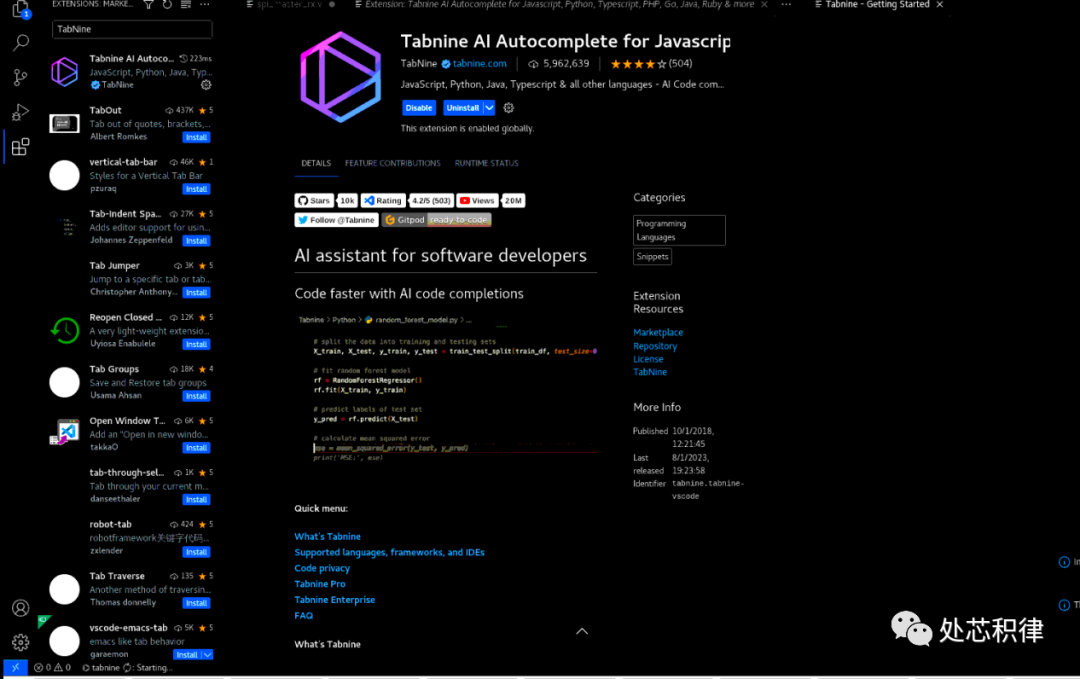Open Supported languages, frameworks, and IDEs link

pos(389,552)
